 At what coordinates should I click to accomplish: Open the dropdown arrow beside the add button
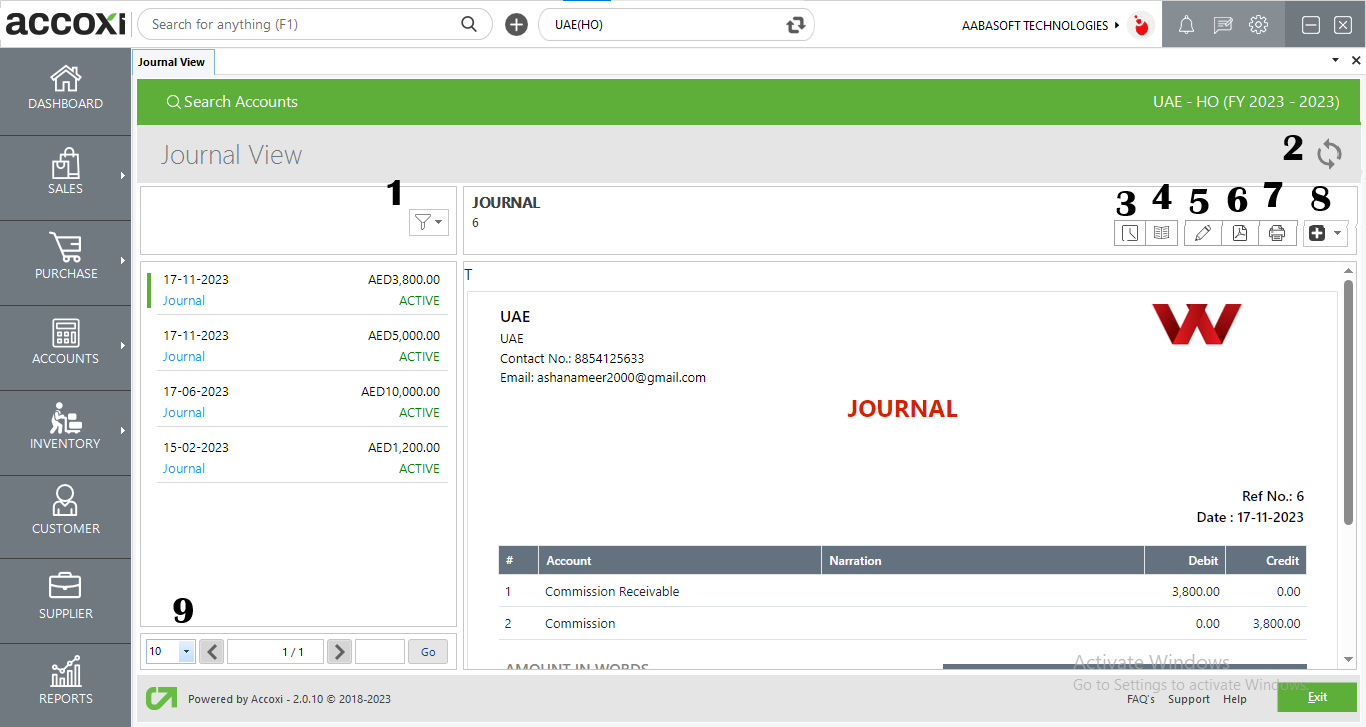click(x=1337, y=232)
